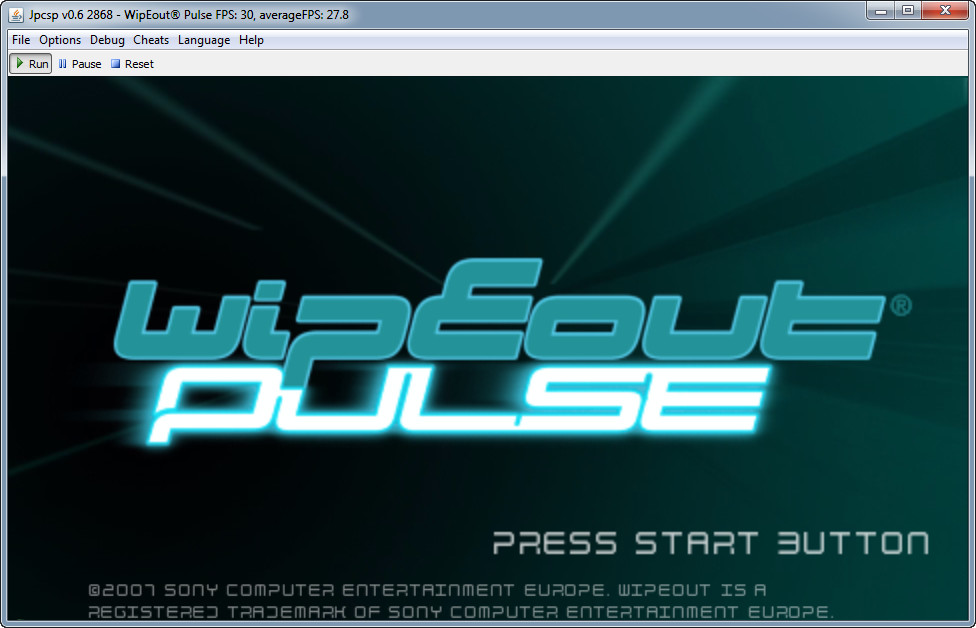Open the Help menu
Image resolution: width=976 pixels, height=628 pixels.
tap(251, 40)
